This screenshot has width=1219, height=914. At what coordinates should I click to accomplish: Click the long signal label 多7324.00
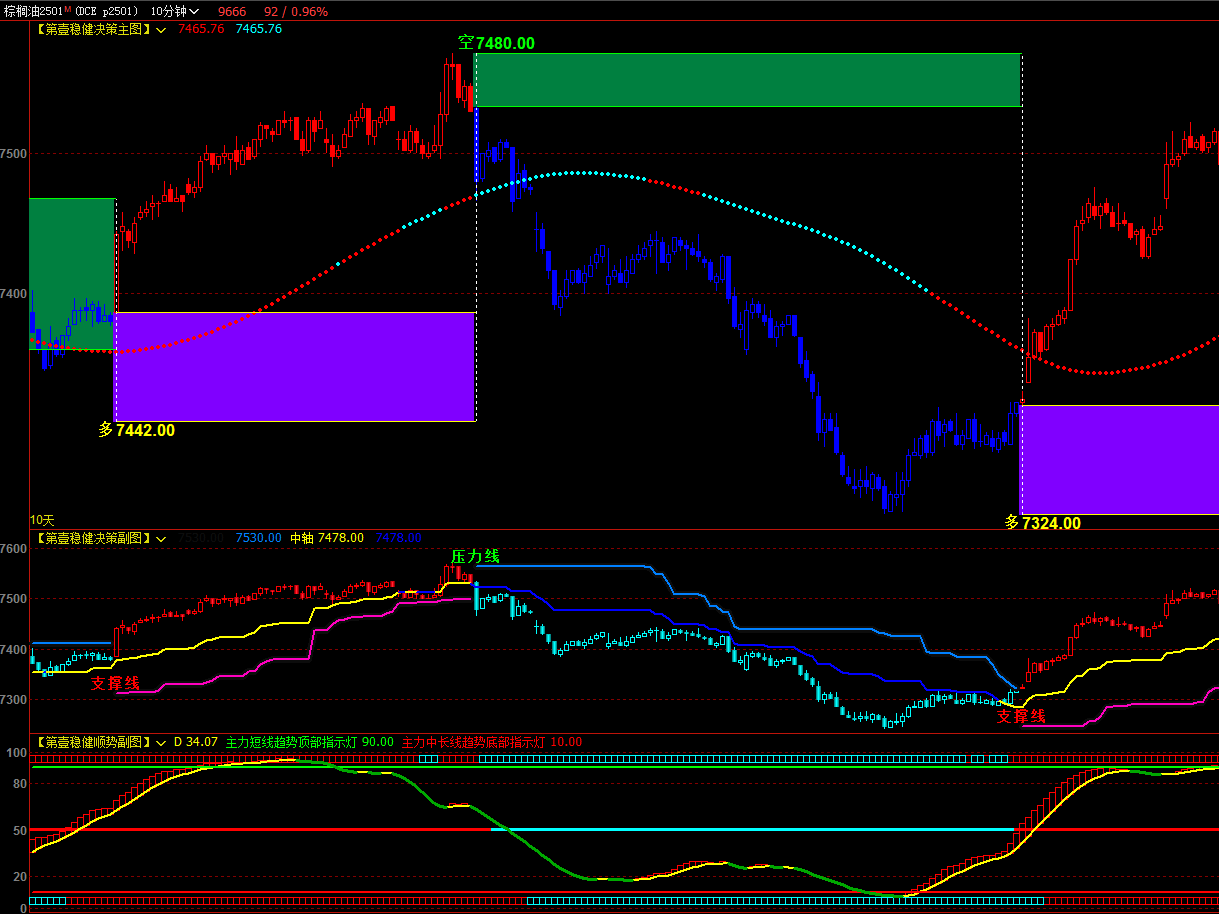point(1043,522)
